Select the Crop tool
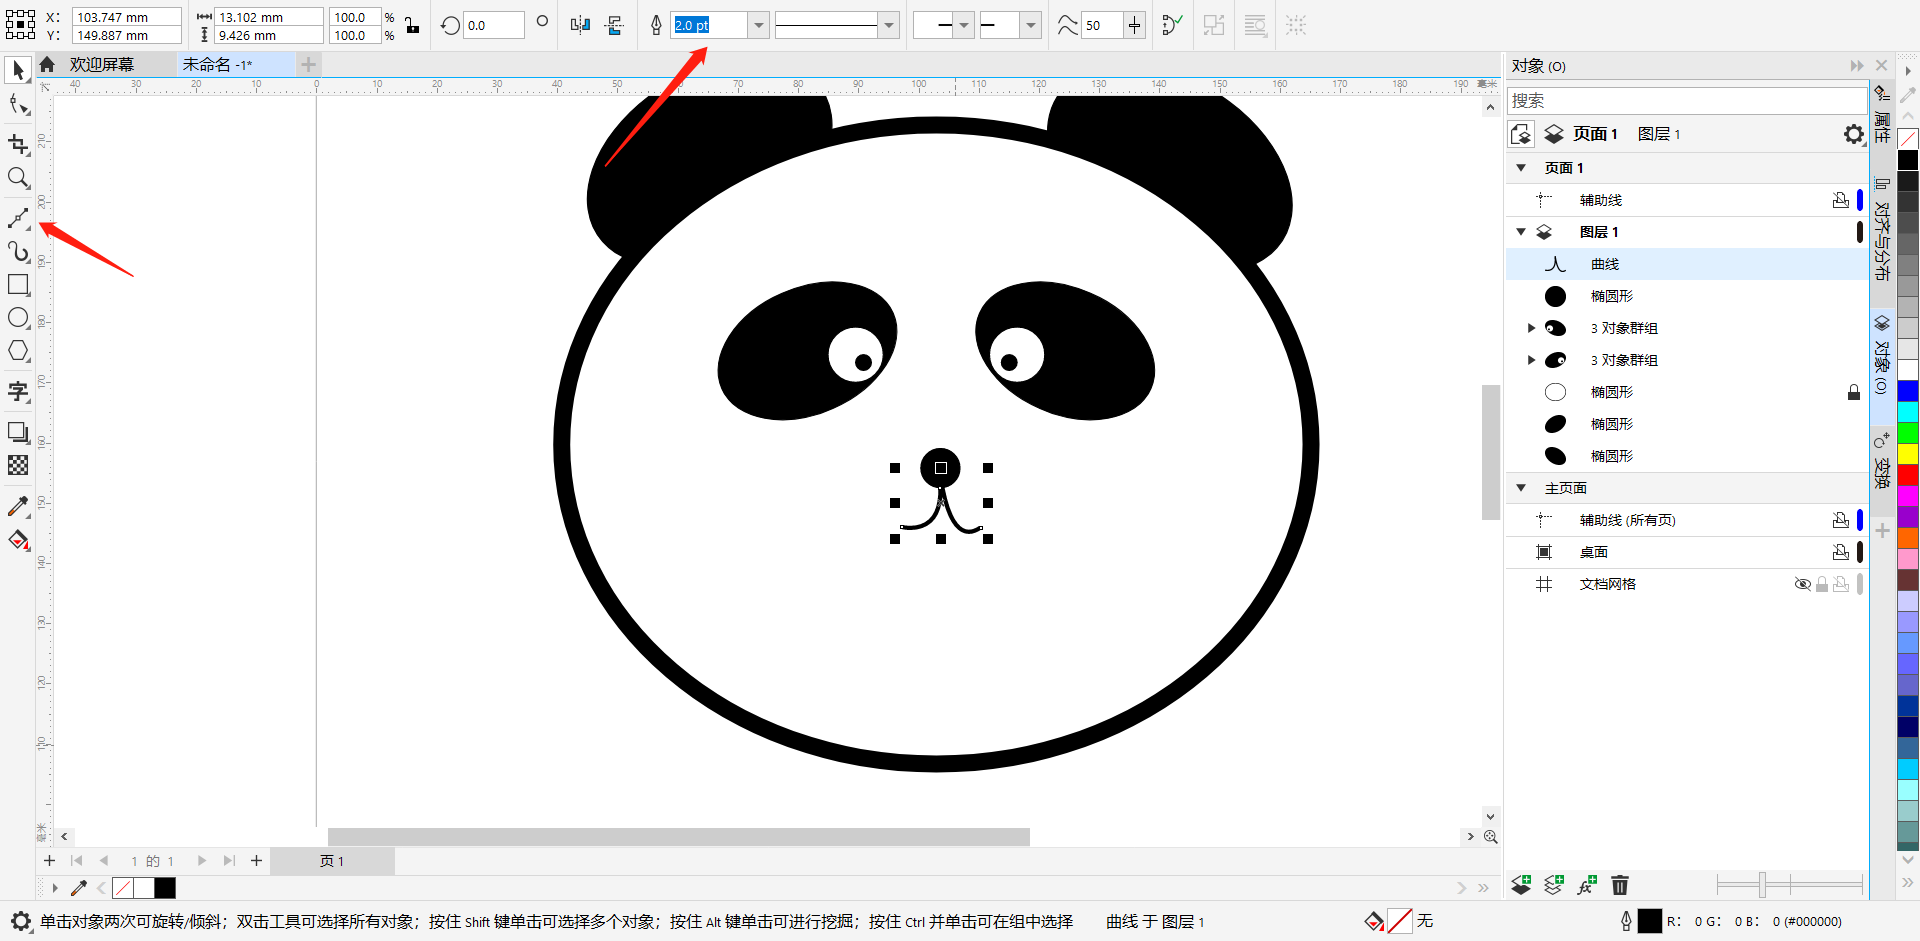The height and width of the screenshot is (941, 1920). point(17,145)
